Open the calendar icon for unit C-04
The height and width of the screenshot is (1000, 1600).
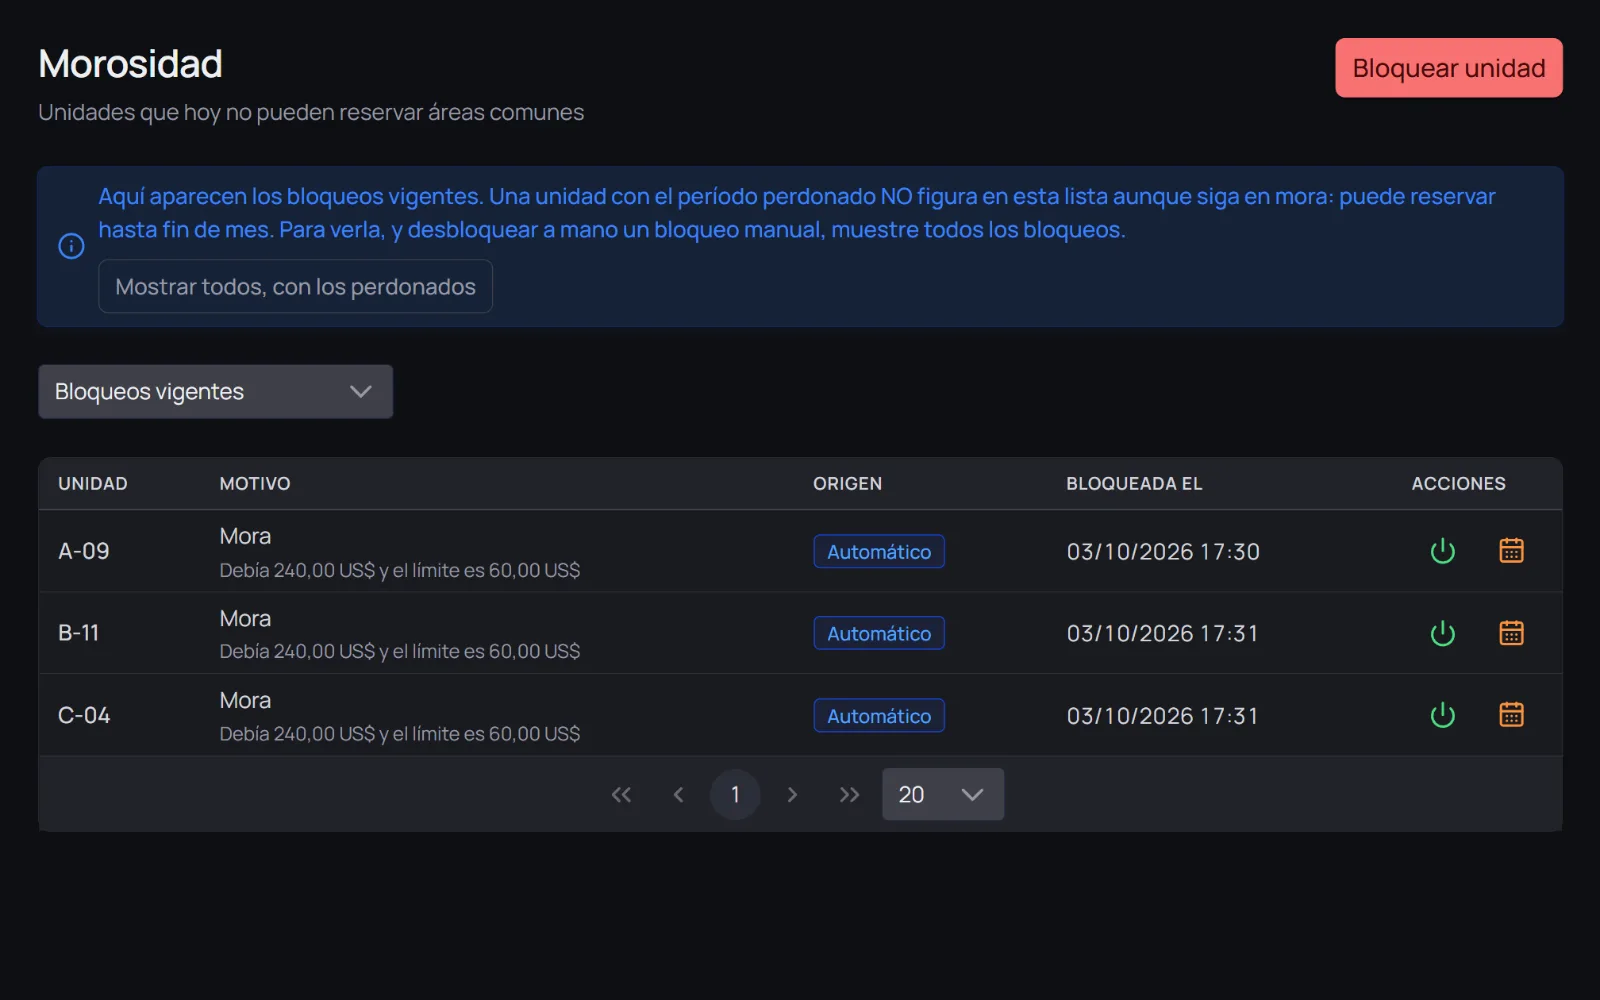(x=1511, y=715)
